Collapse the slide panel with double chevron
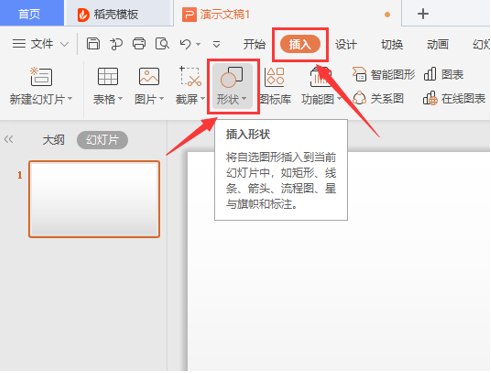This screenshot has height=374, width=491. click(x=9, y=139)
